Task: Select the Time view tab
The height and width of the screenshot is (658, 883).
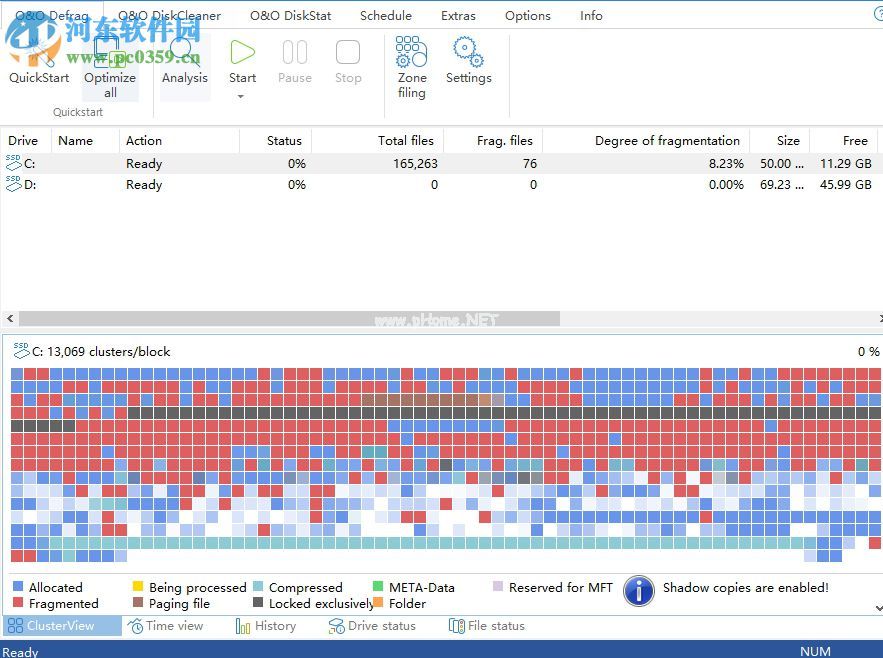Action: 170,625
